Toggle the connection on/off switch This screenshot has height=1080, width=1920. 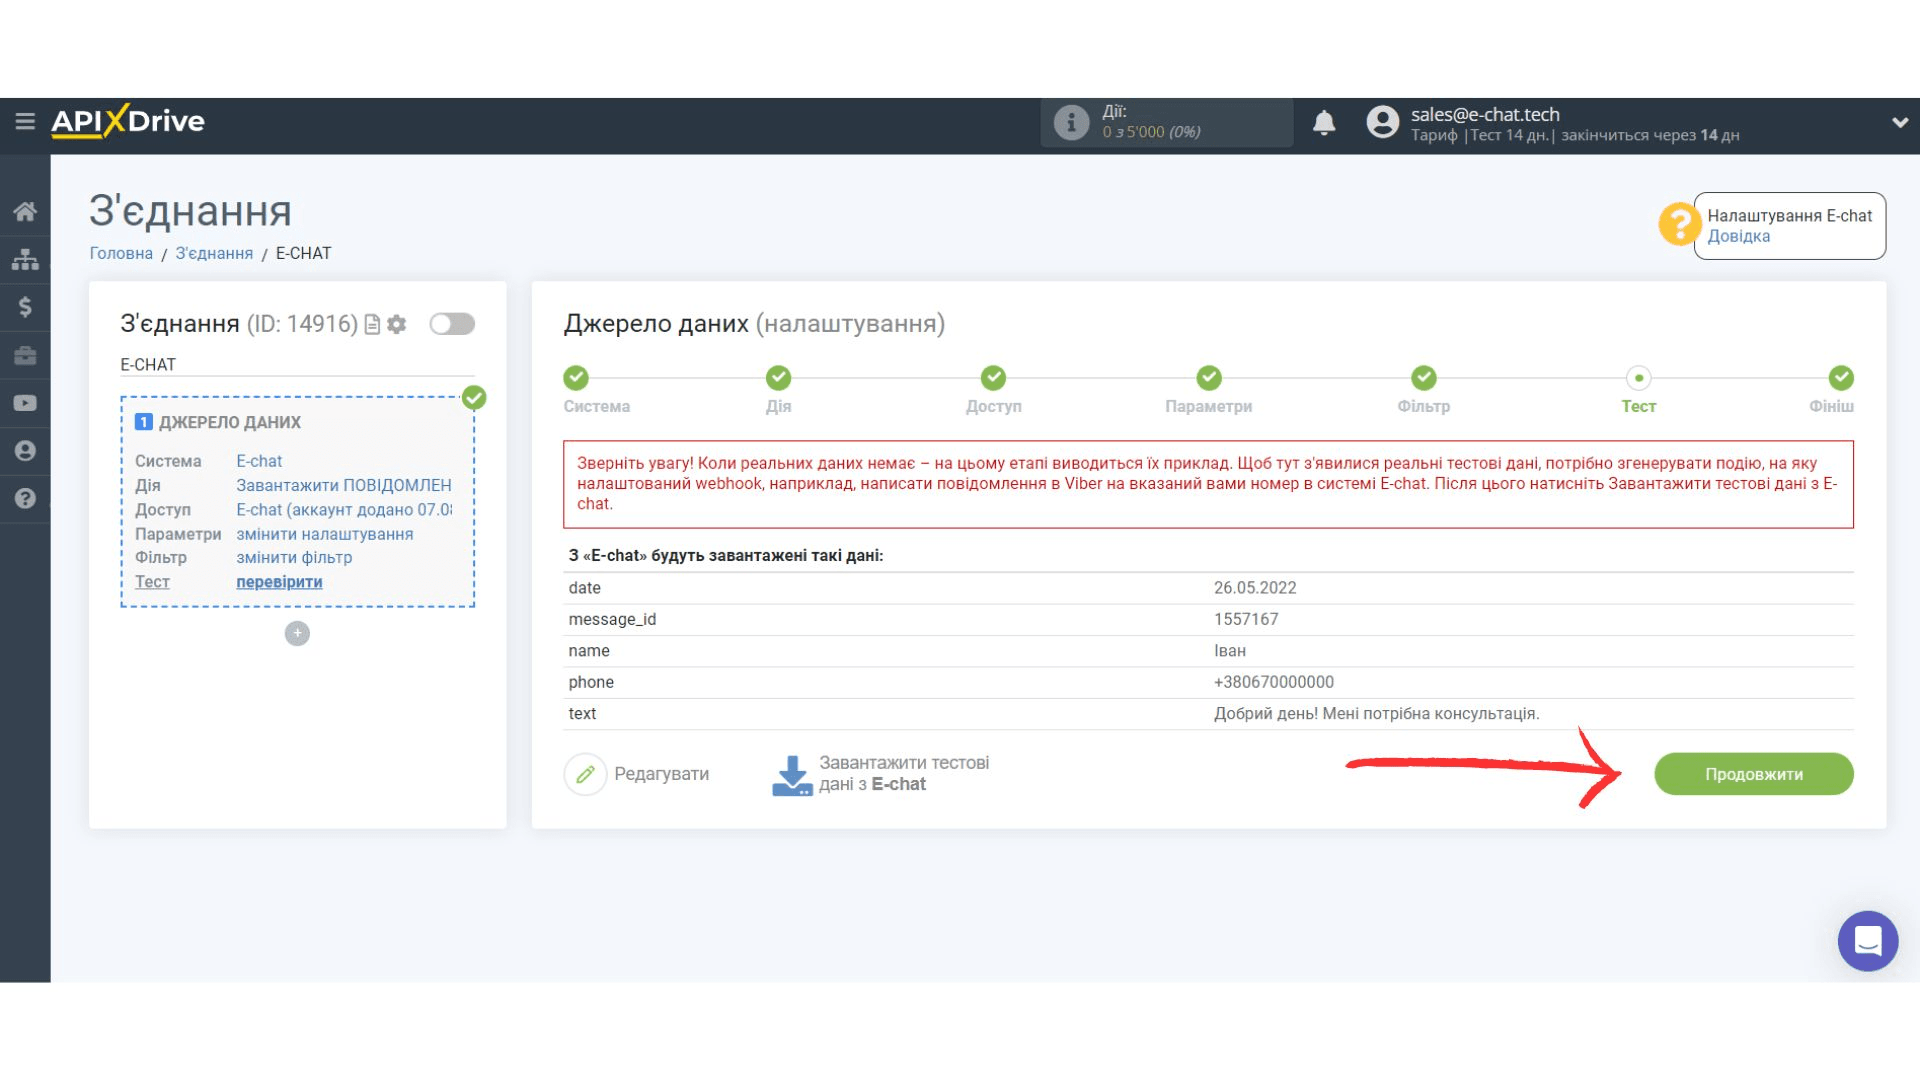[x=452, y=324]
